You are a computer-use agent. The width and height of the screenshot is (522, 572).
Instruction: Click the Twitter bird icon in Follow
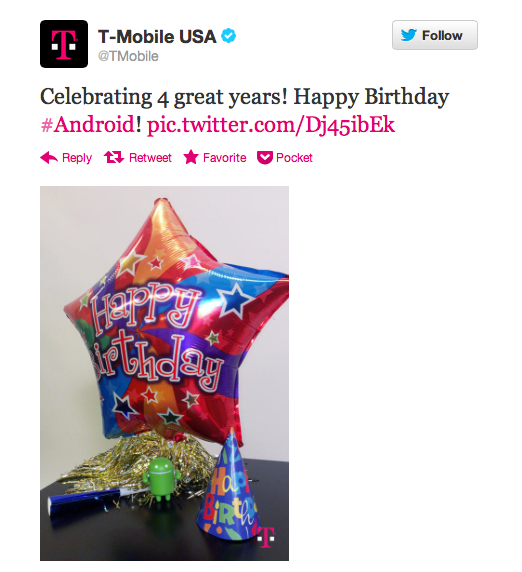(x=409, y=35)
